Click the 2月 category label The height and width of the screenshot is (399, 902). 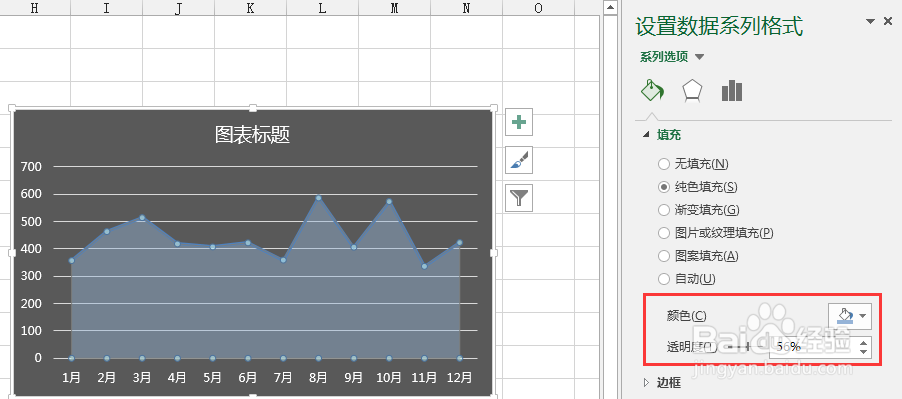(106, 377)
